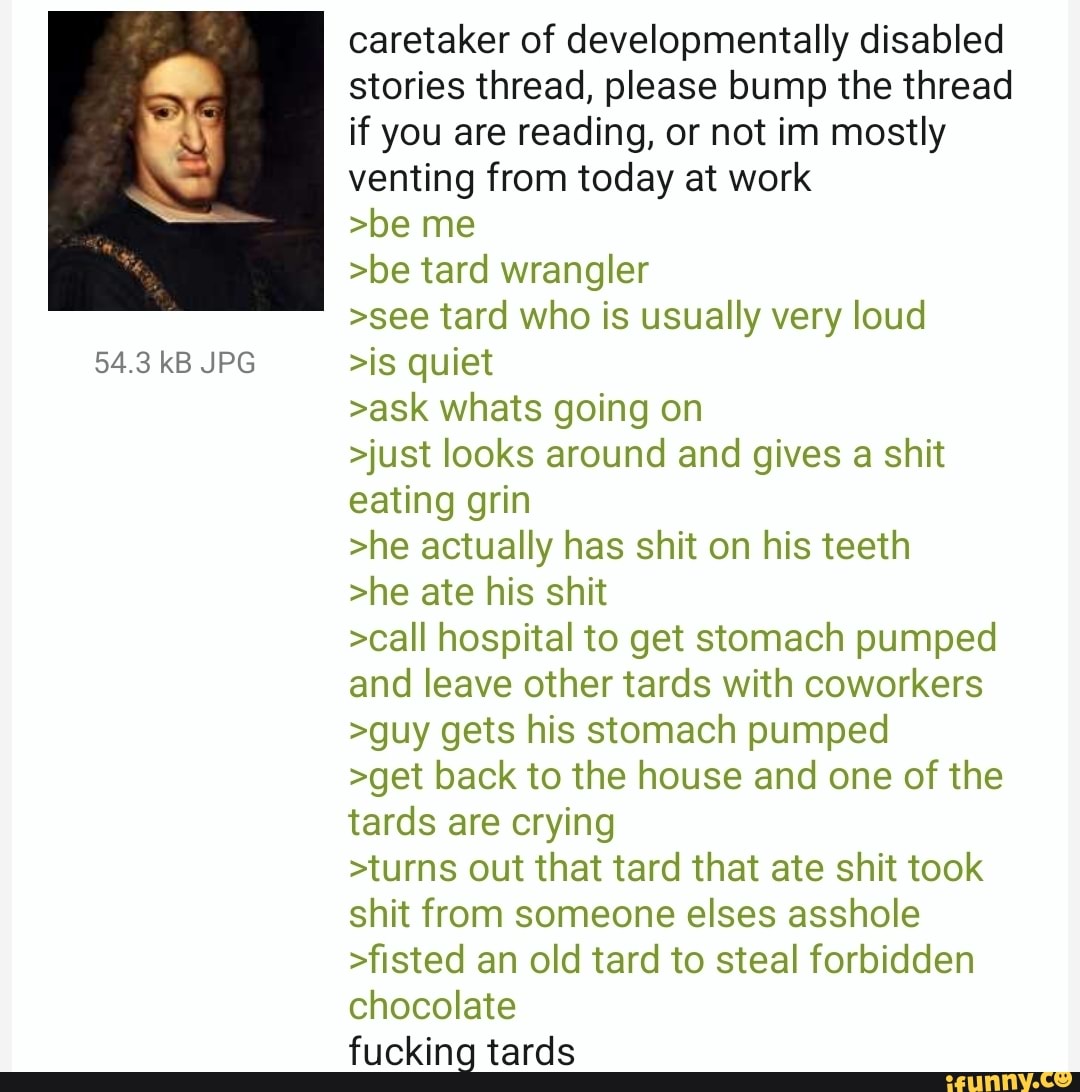Click the ifunny.co watermark logo
Viewport: 1080px width, 1092px height.
point(1010,1082)
